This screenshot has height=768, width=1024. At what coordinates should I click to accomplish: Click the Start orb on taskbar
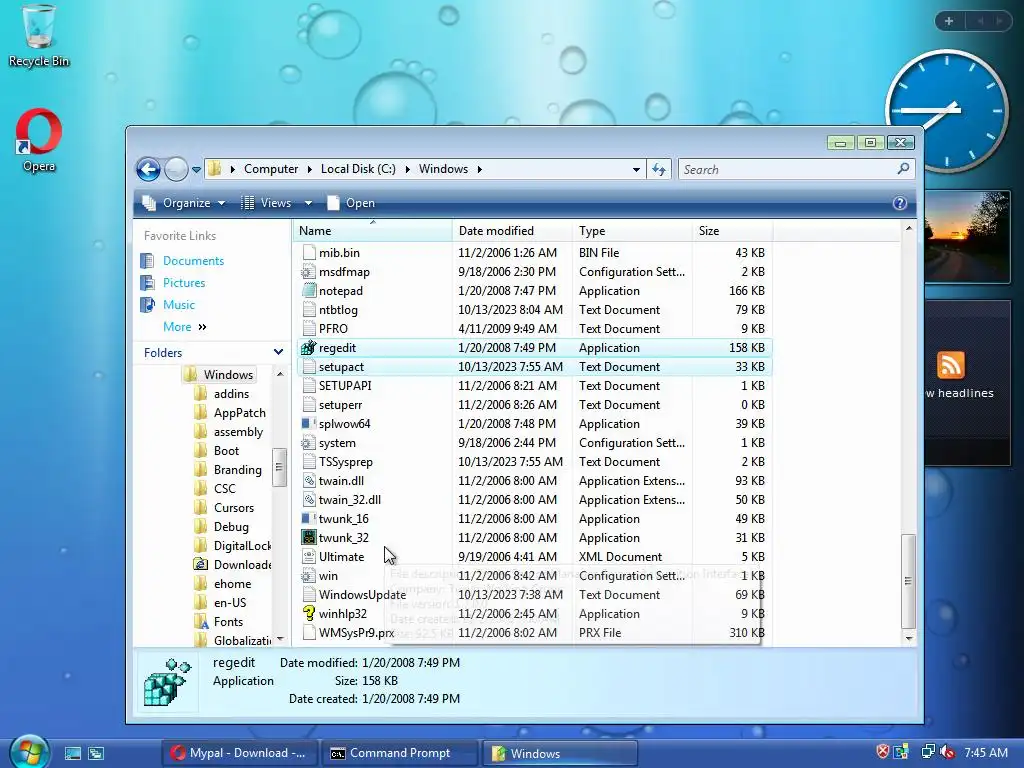click(29, 751)
